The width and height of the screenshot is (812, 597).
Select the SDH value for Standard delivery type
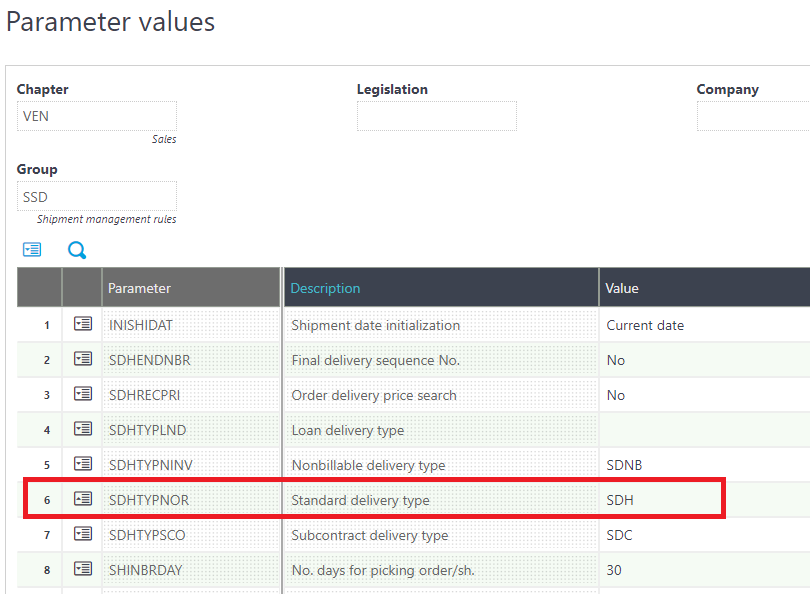[x=620, y=500]
